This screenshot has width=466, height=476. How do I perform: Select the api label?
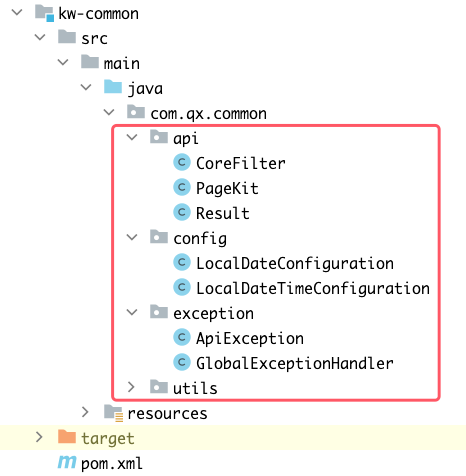coord(186,139)
